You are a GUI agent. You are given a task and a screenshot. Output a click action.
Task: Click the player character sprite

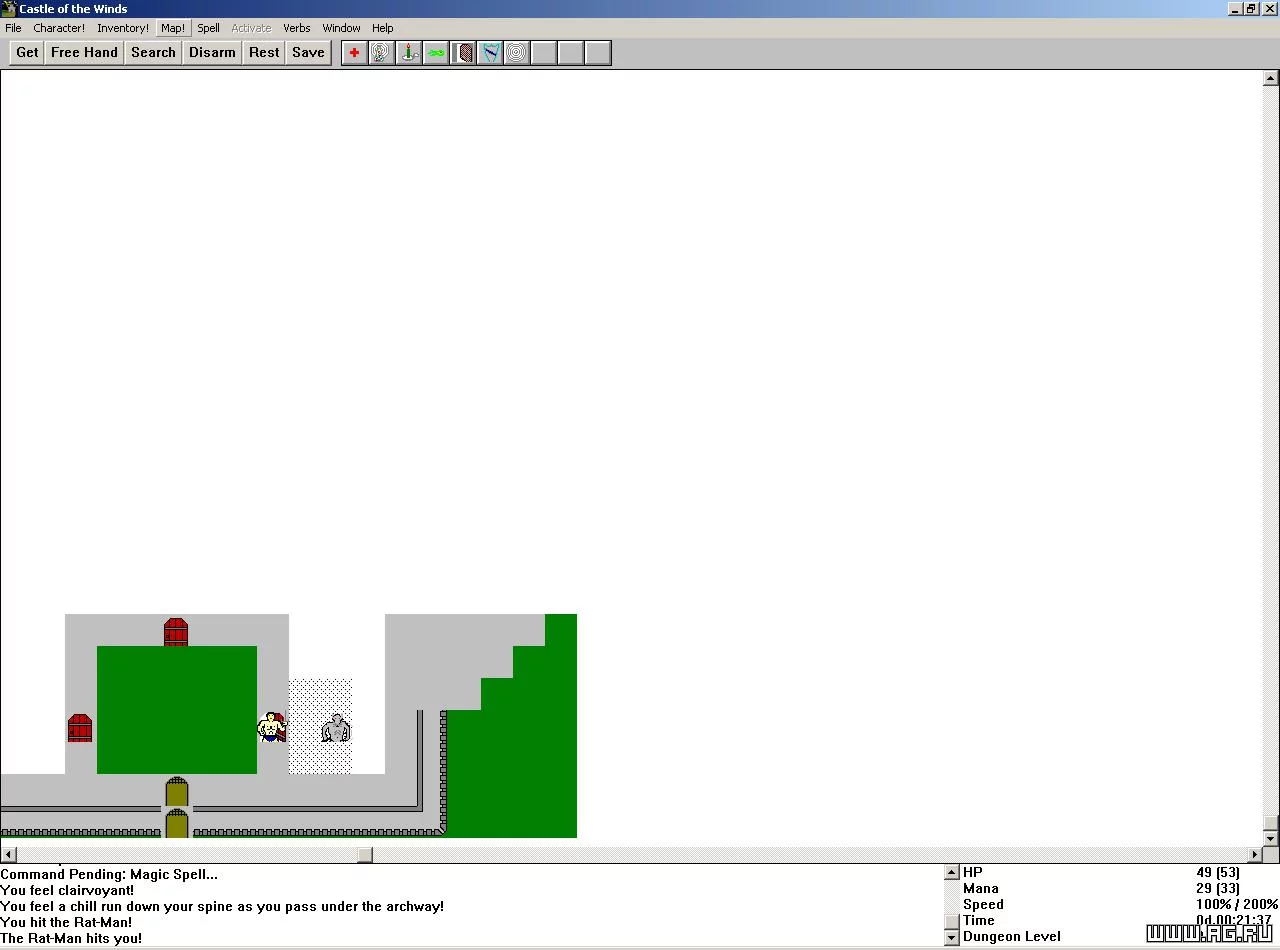[x=272, y=727]
